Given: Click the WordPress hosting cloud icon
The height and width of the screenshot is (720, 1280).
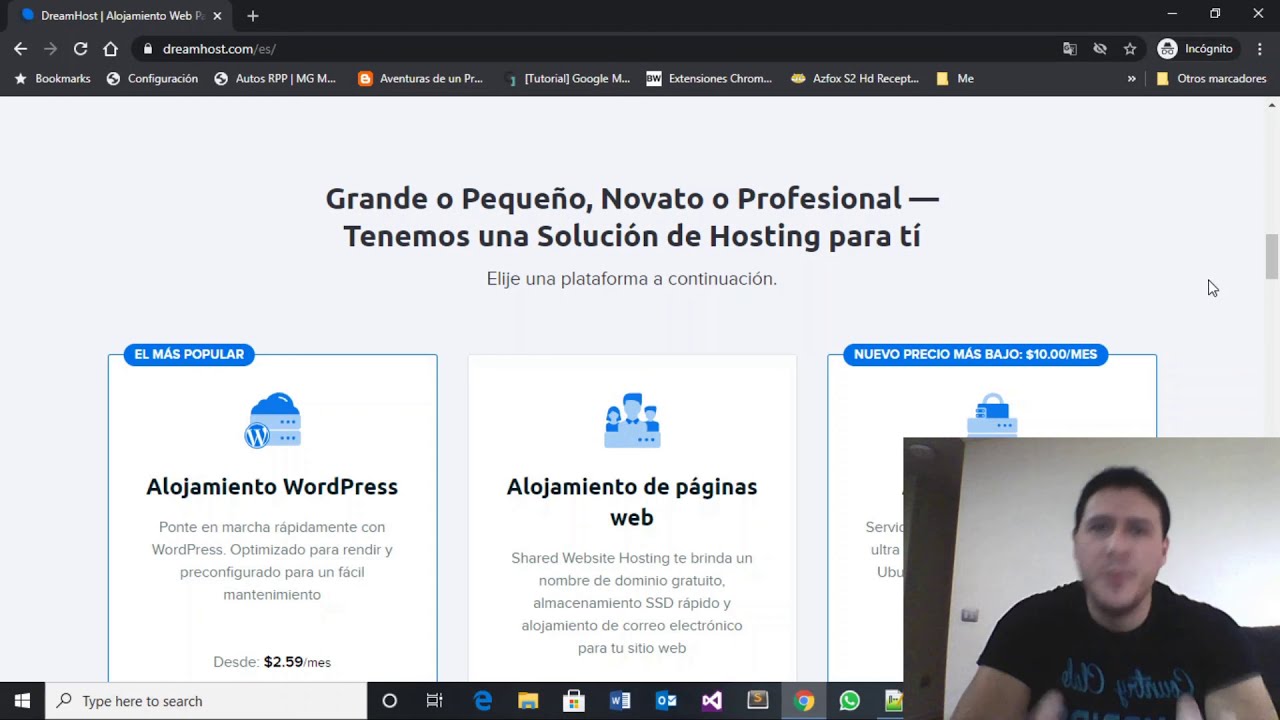Looking at the screenshot, I should (x=272, y=420).
